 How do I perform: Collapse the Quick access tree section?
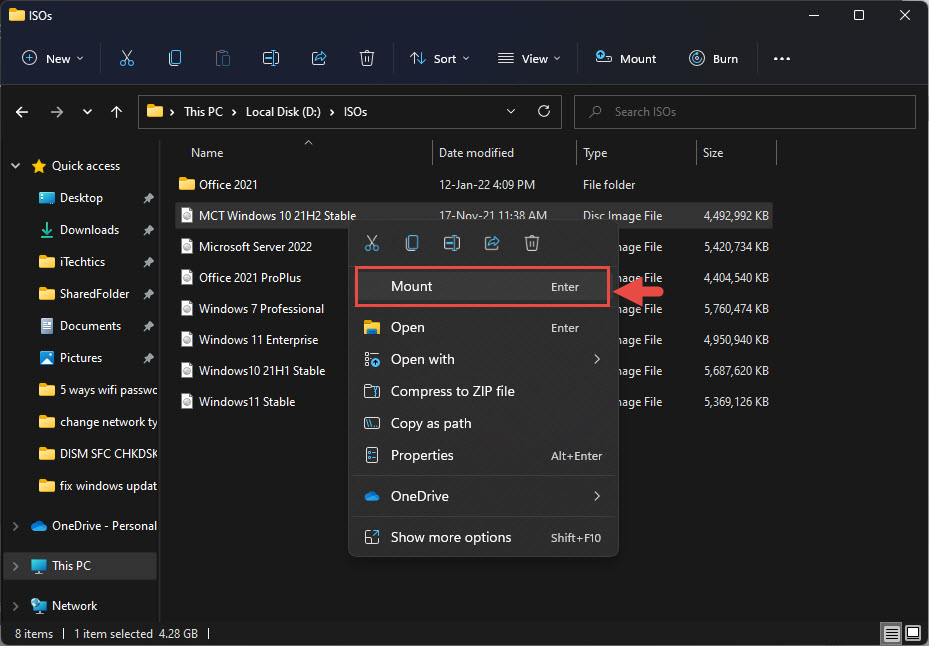16,166
